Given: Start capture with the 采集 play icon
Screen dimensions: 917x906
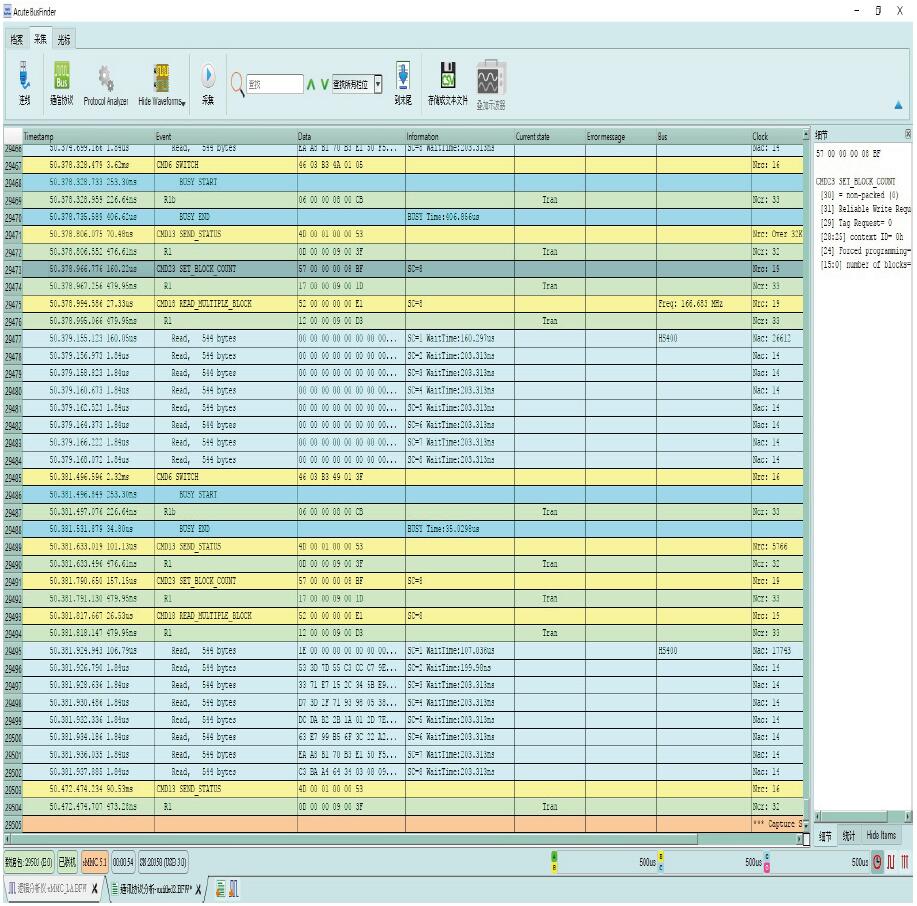Looking at the screenshot, I should click(208, 78).
